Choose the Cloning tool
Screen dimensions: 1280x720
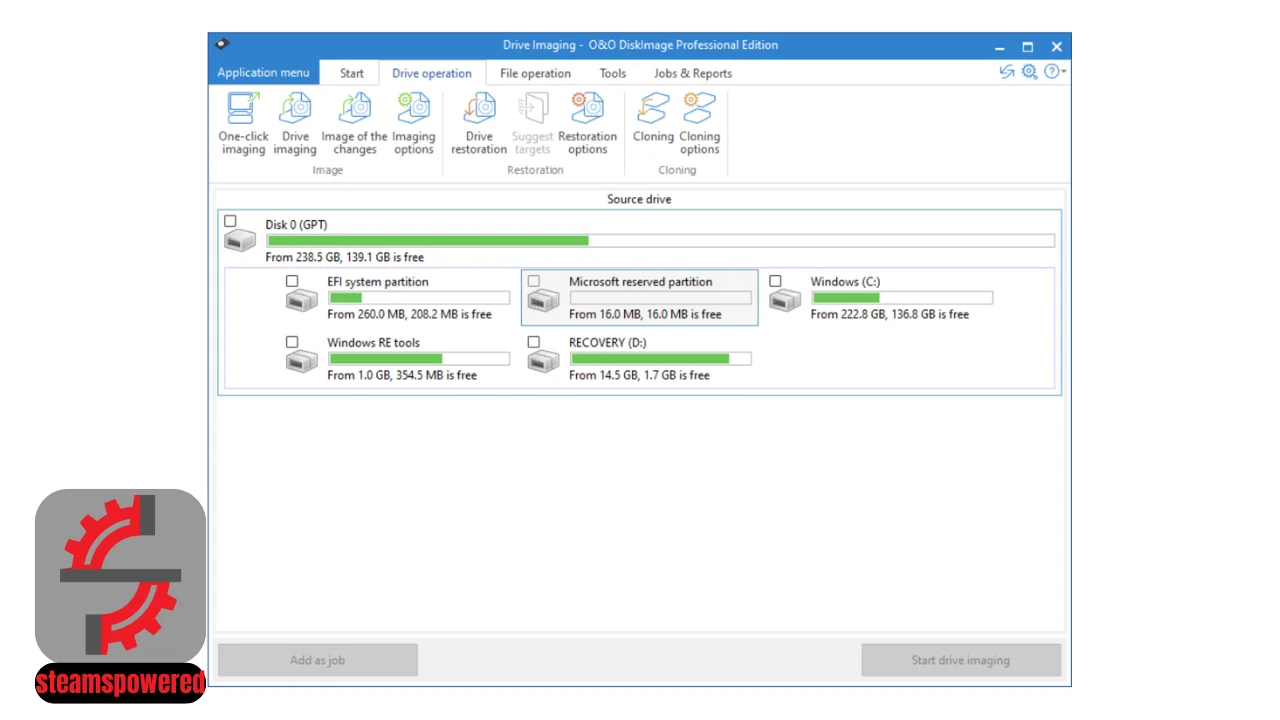pos(653,118)
